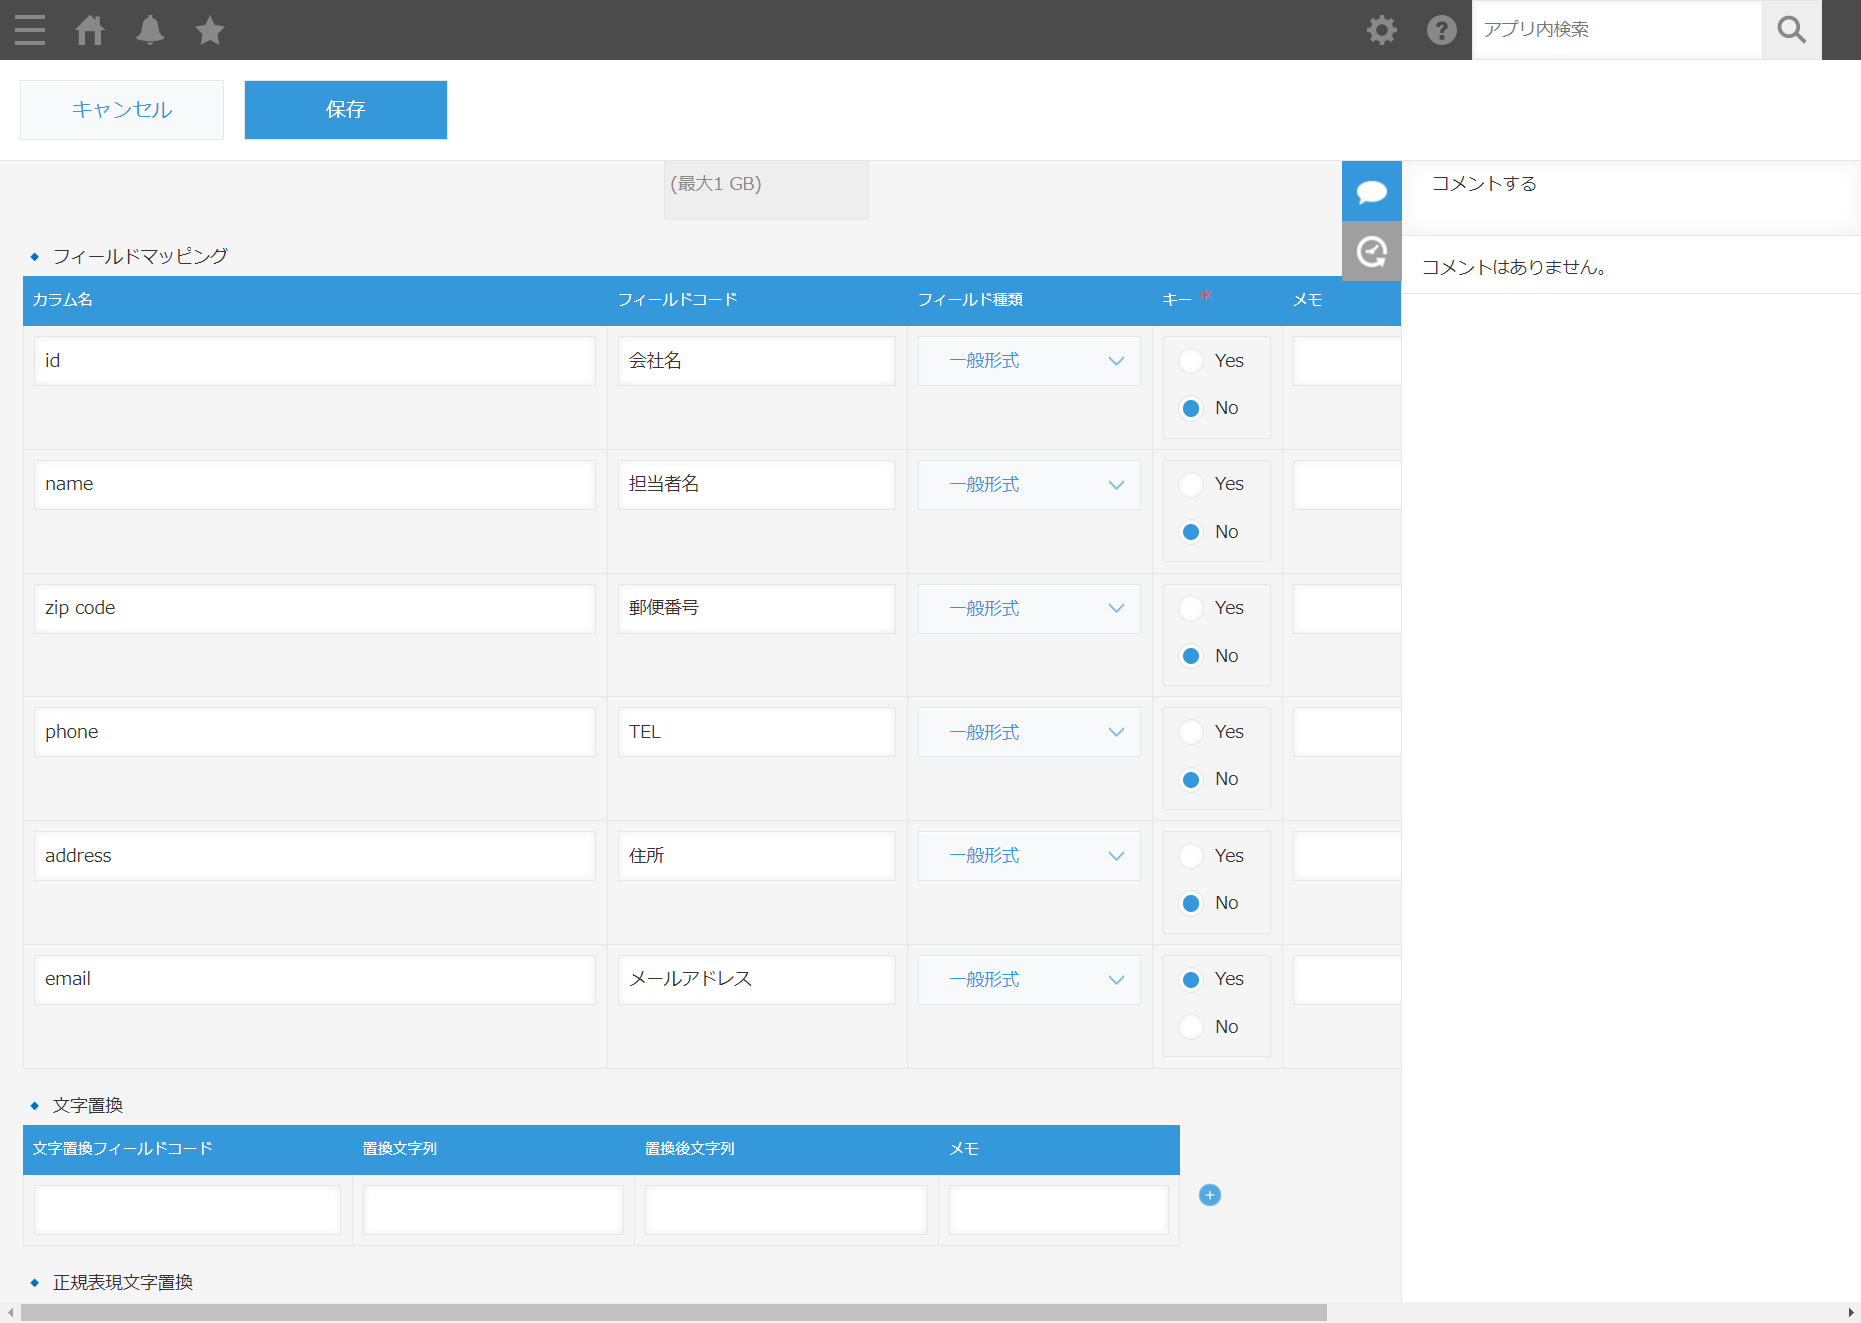The height and width of the screenshot is (1323, 1861).
Task: Open the hamburger main menu
Action: click(x=30, y=30)
